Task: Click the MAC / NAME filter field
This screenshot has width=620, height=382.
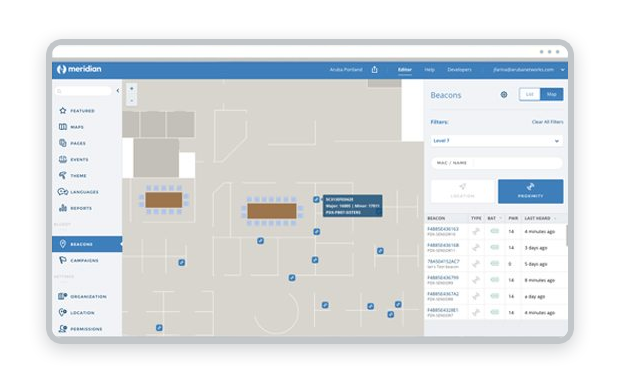Action: [x=497, y=163]
